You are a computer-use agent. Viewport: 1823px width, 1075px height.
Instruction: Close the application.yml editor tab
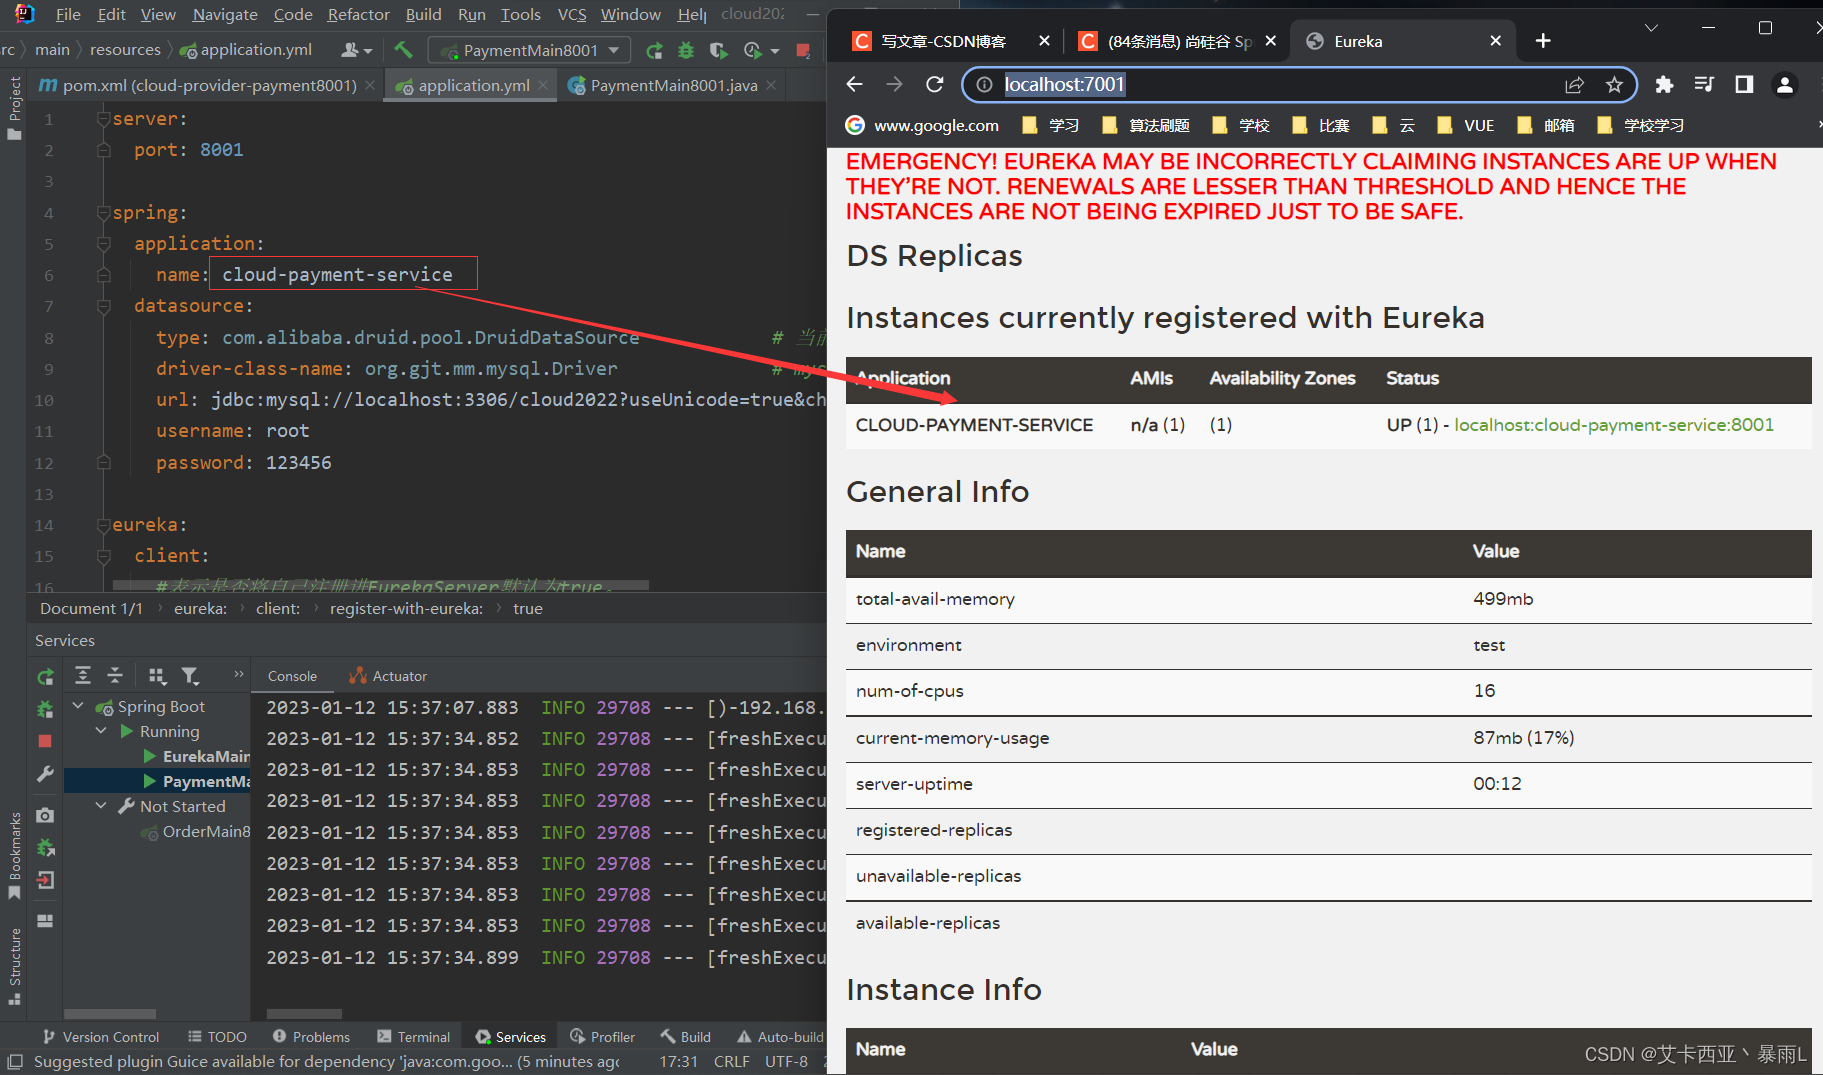click(x=543, y=86)
